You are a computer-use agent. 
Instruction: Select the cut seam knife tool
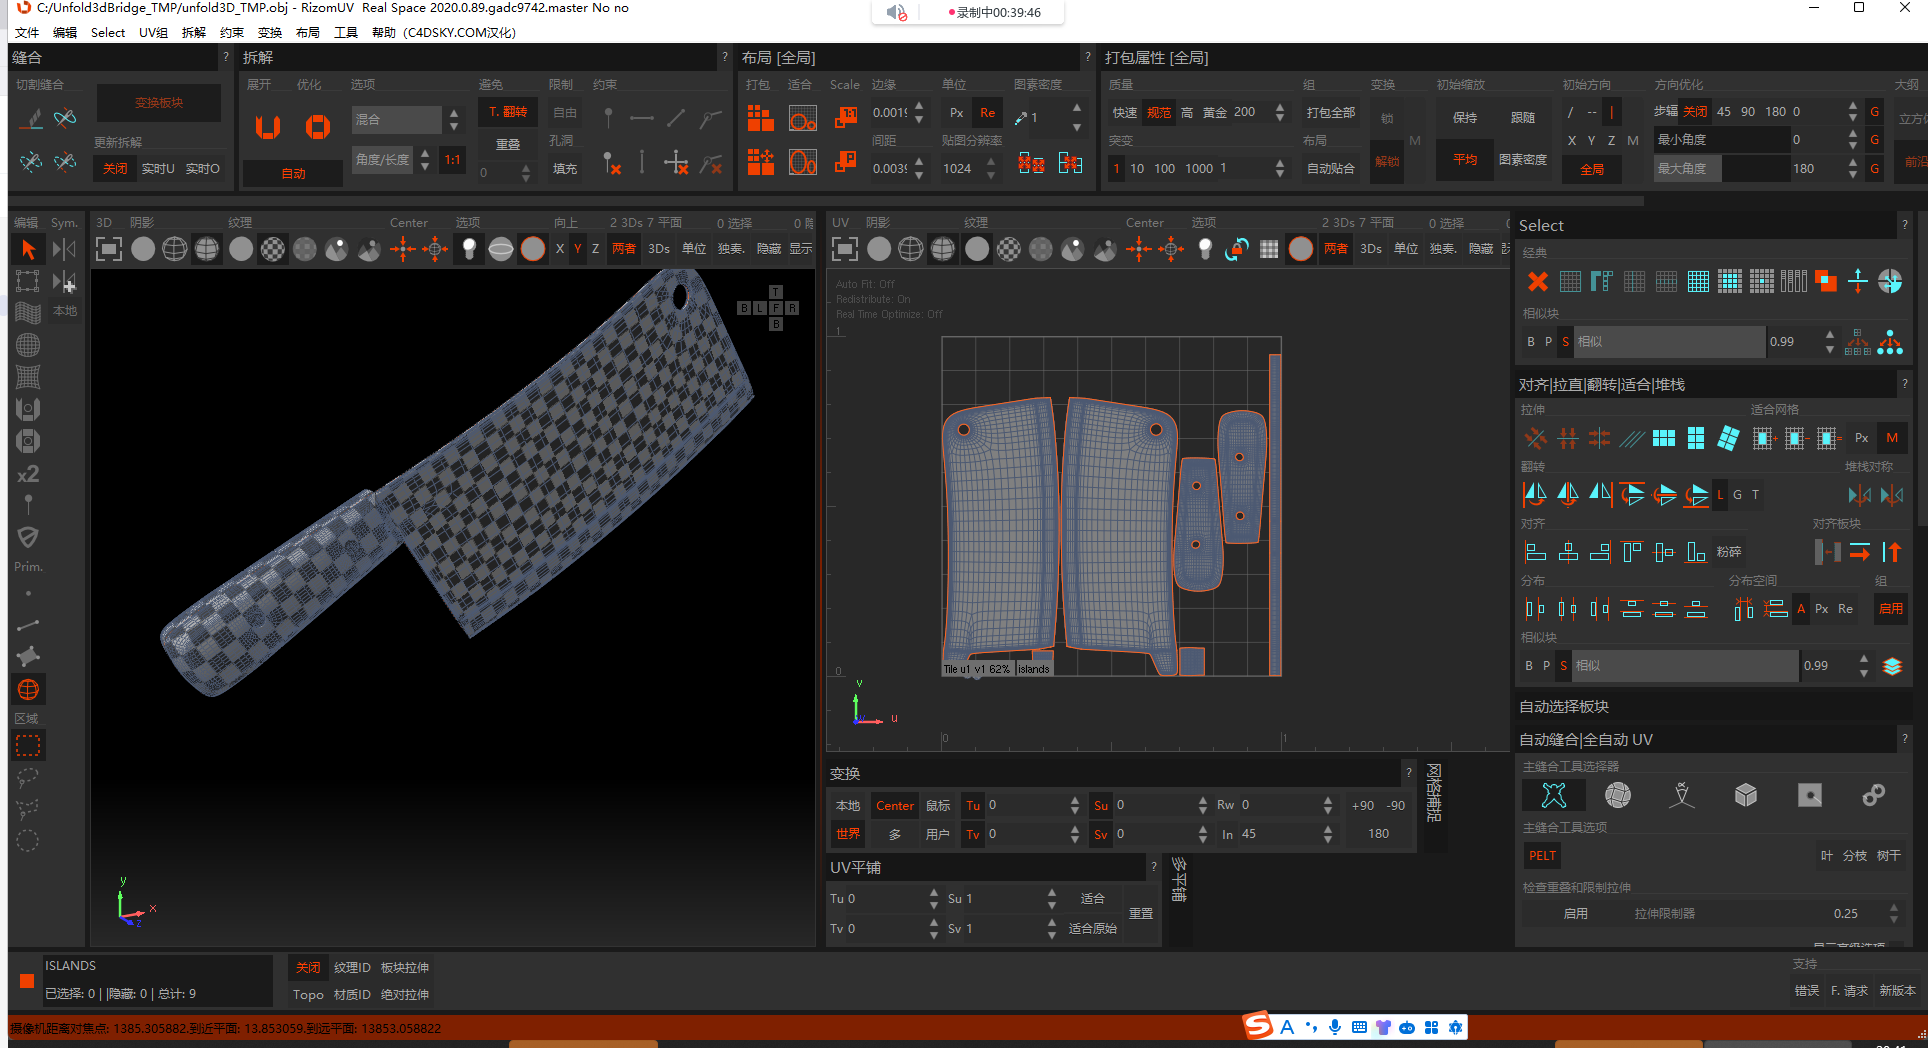[33, 119]
